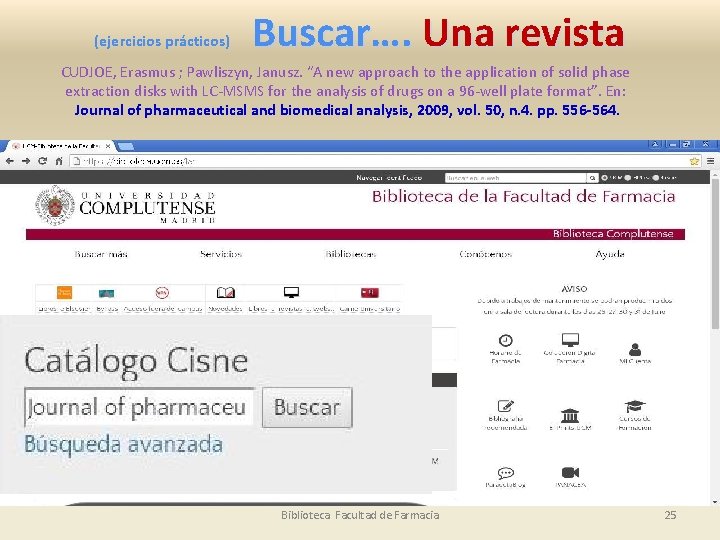Click the monitor icon for e-books and journals
This screenshot has height=540, width=720.
tap(291, 292)
